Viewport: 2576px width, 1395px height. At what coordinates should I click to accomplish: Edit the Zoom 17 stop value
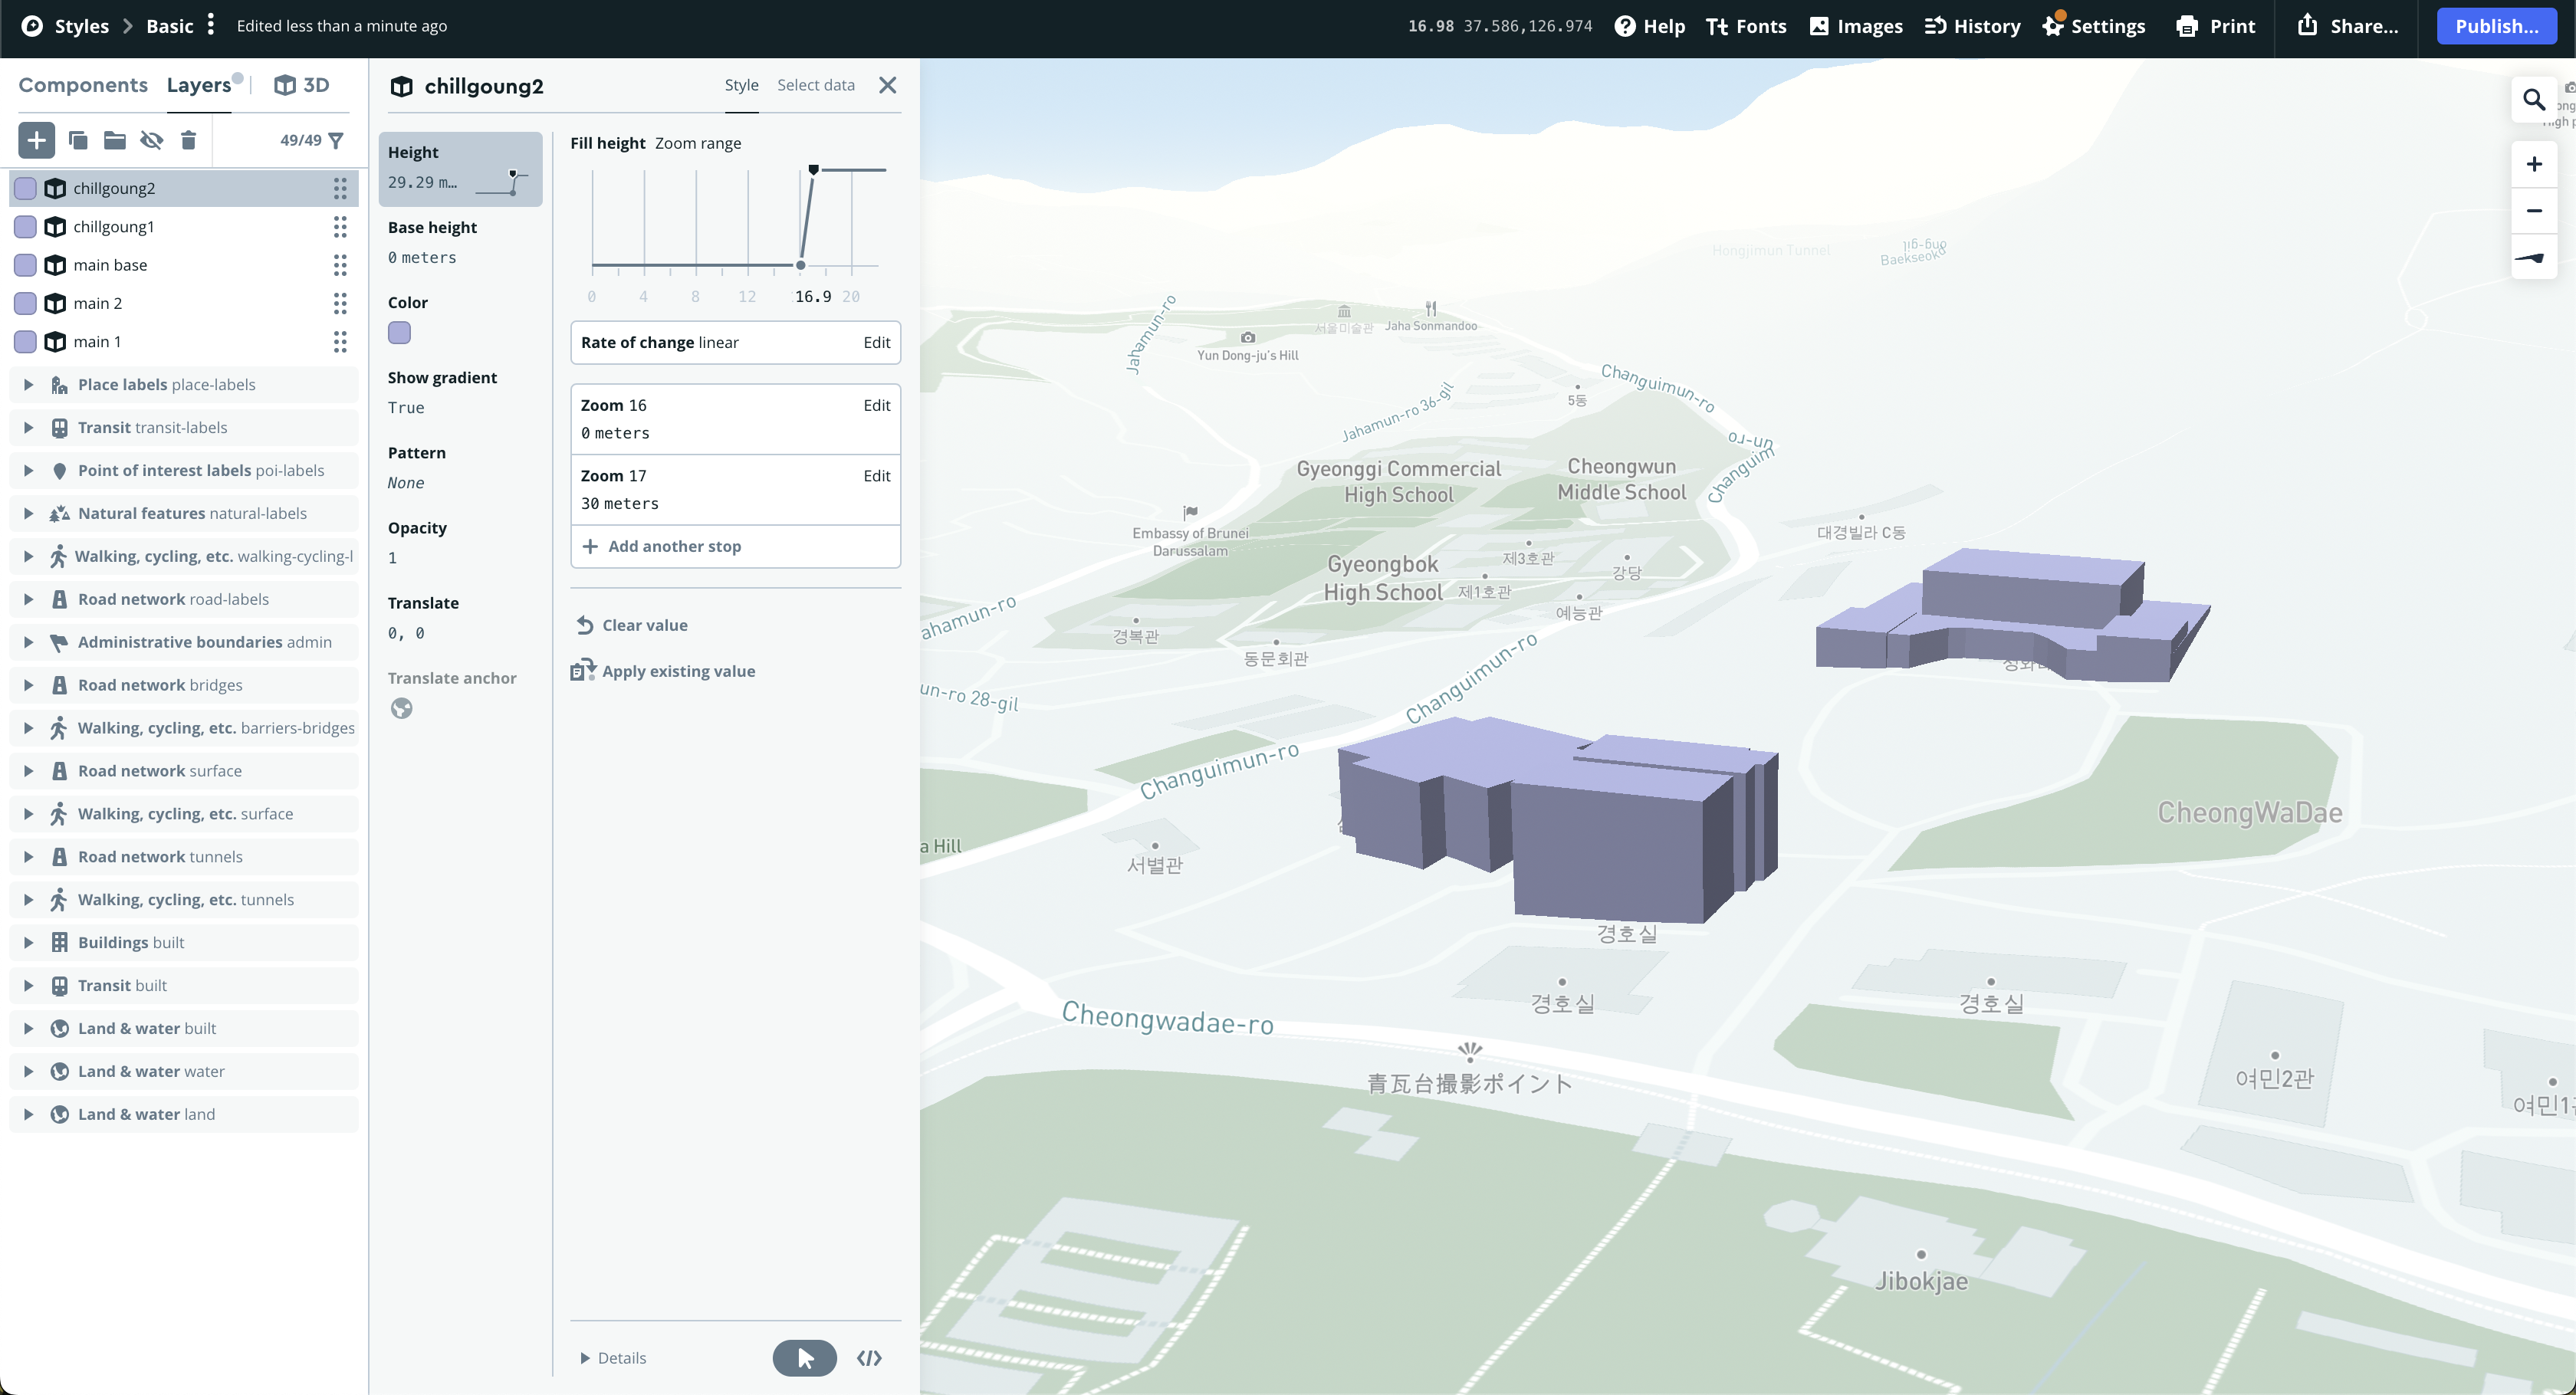(x=876, y=476)
